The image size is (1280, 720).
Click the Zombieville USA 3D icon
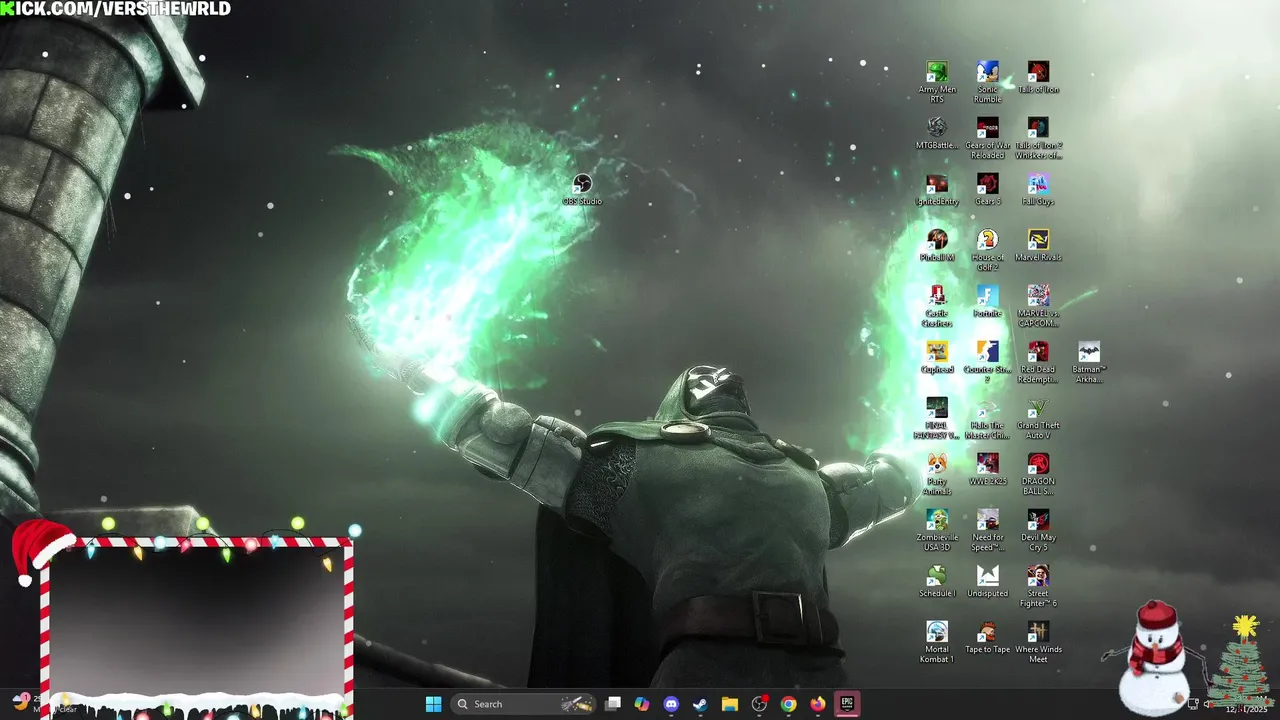pos(937,530)
